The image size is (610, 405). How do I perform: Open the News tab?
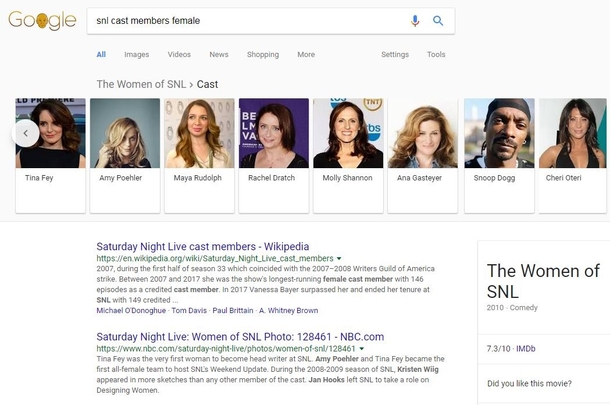click(x=219, y=54)
